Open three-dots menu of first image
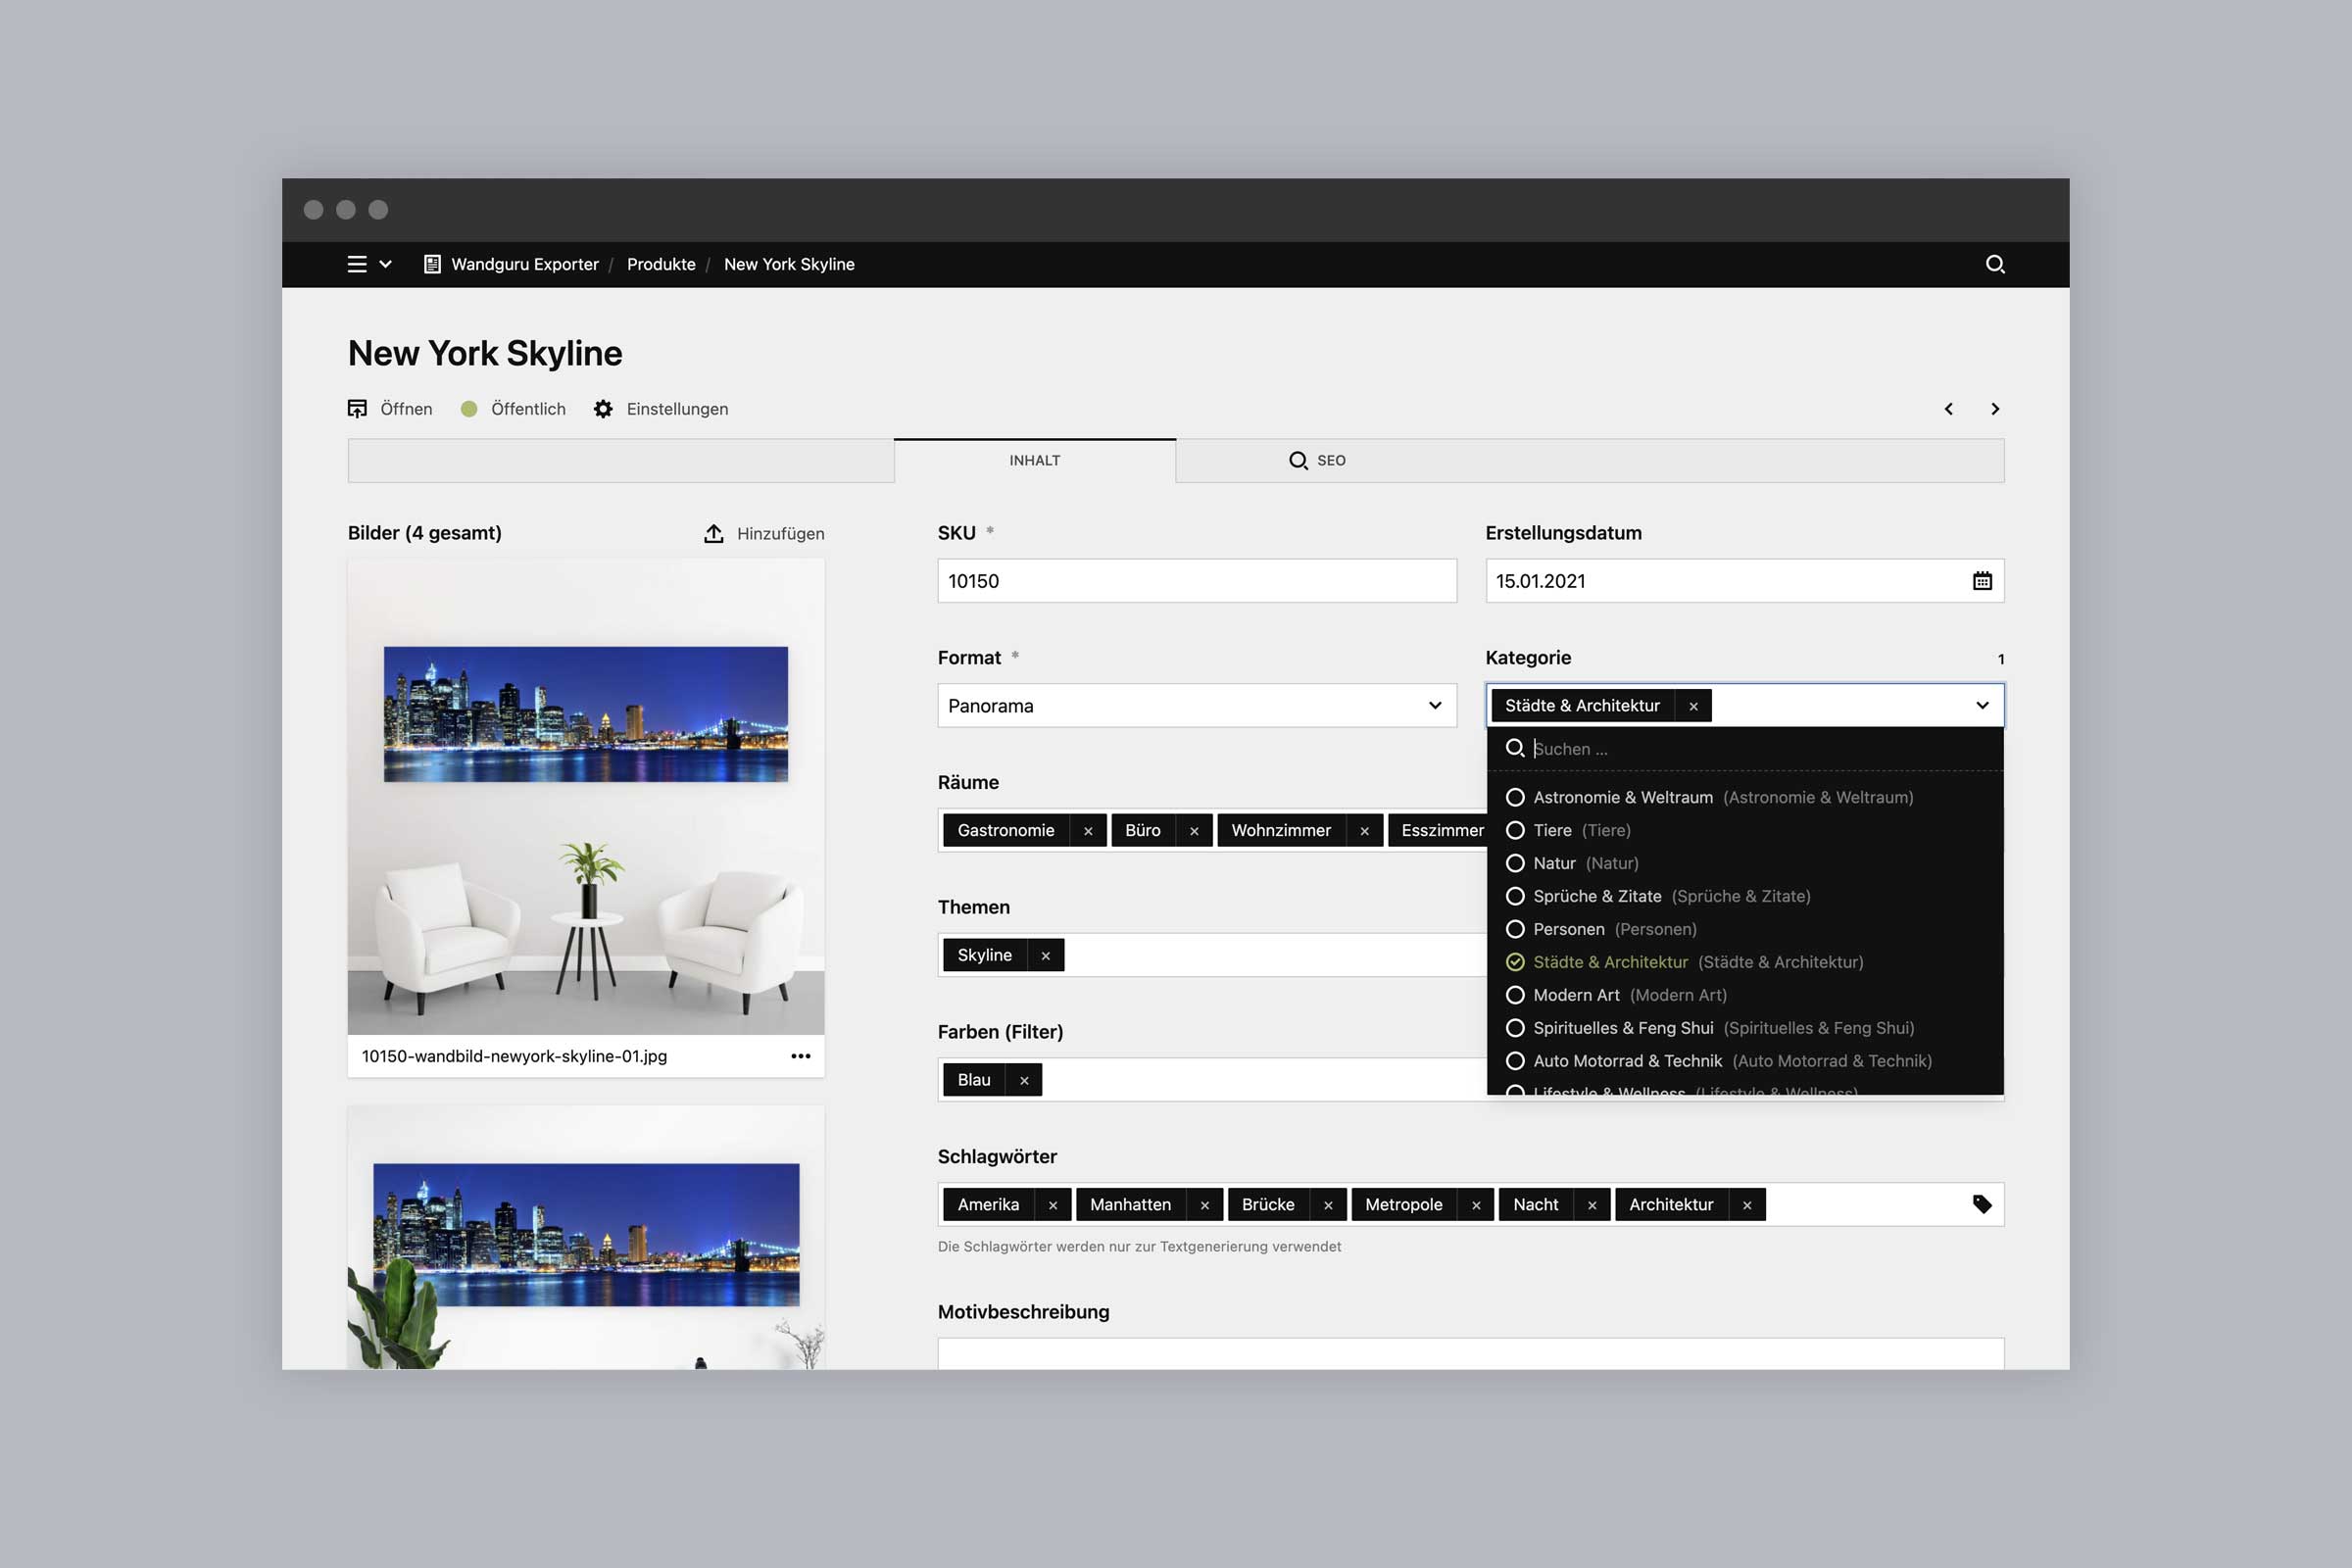The image size is (2352, 1568). click(x=801, y=1056)
